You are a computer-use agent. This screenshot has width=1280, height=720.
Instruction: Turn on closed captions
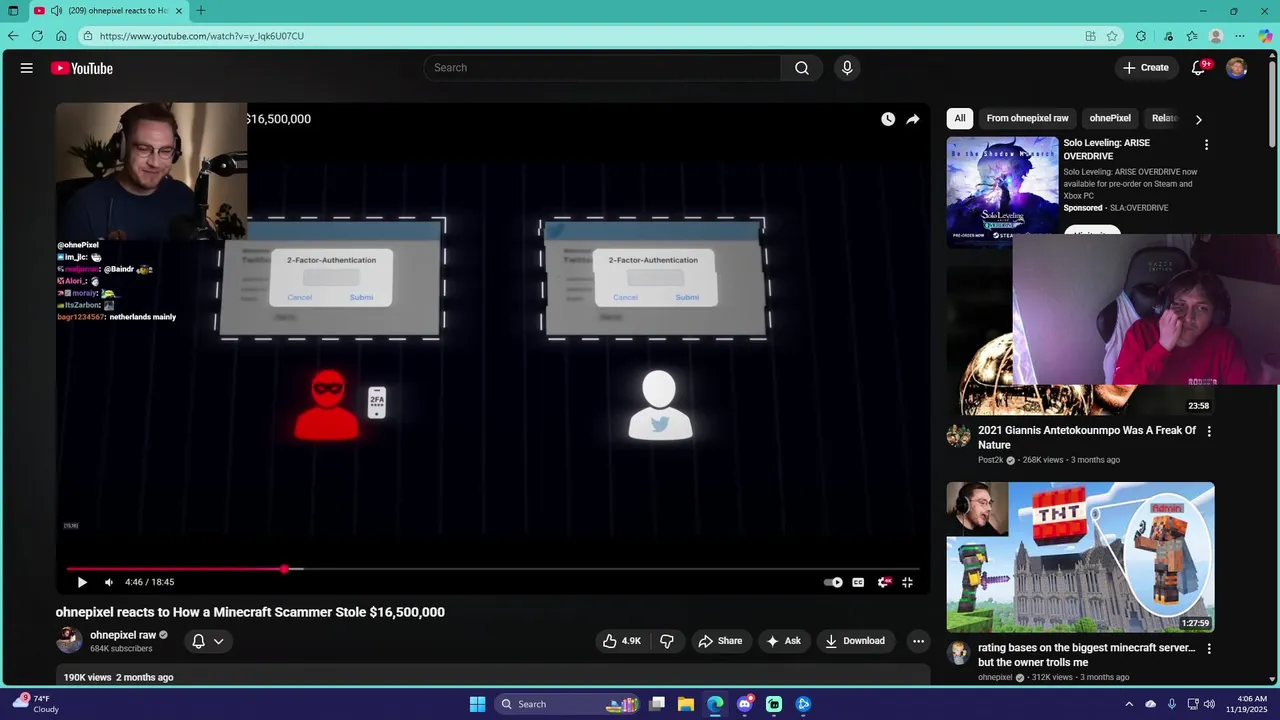[858, 582]
